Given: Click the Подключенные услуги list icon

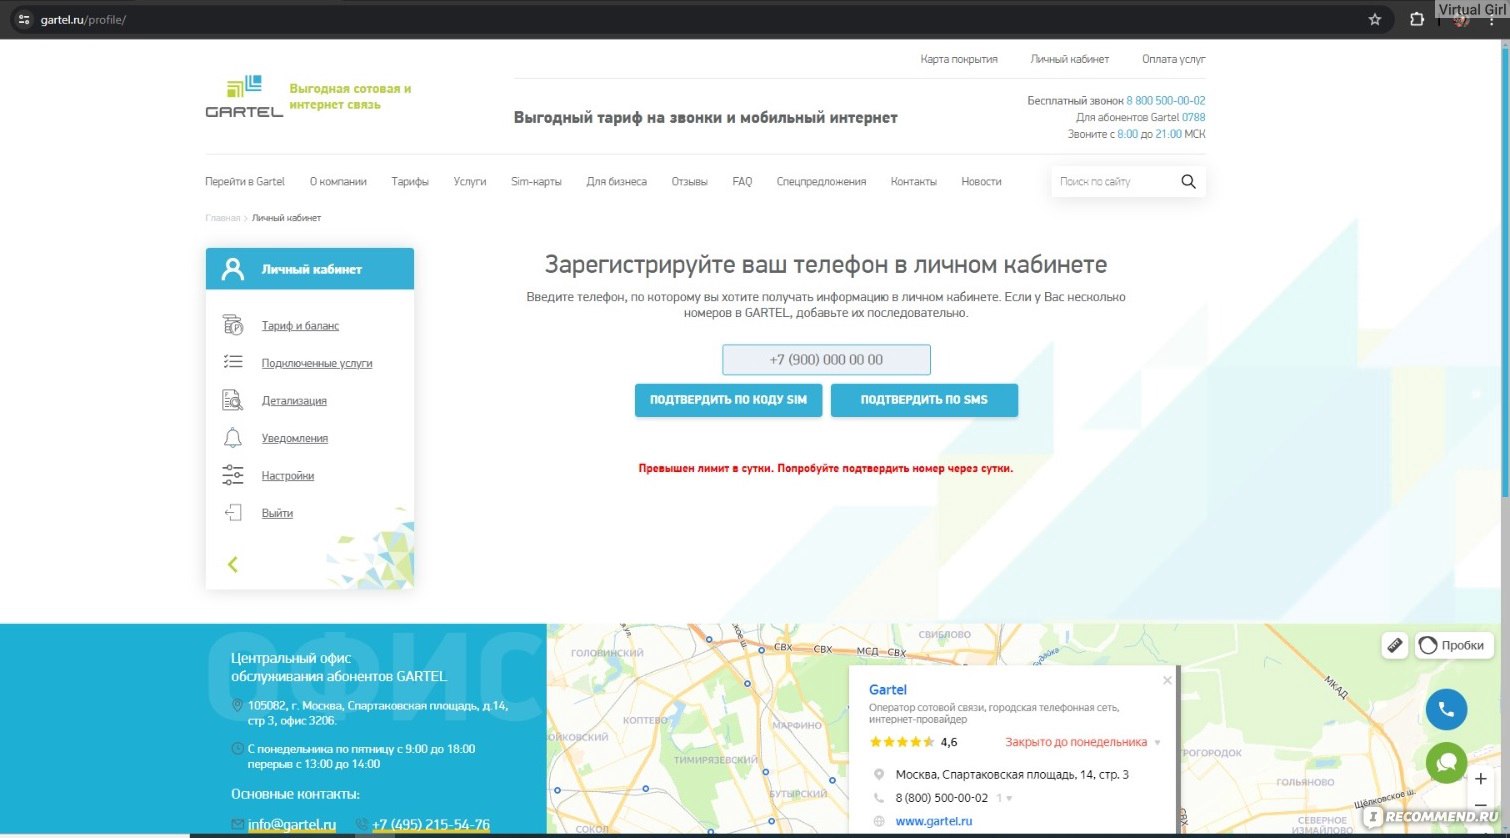Looking at the screenshot, I should coord(233,362).
